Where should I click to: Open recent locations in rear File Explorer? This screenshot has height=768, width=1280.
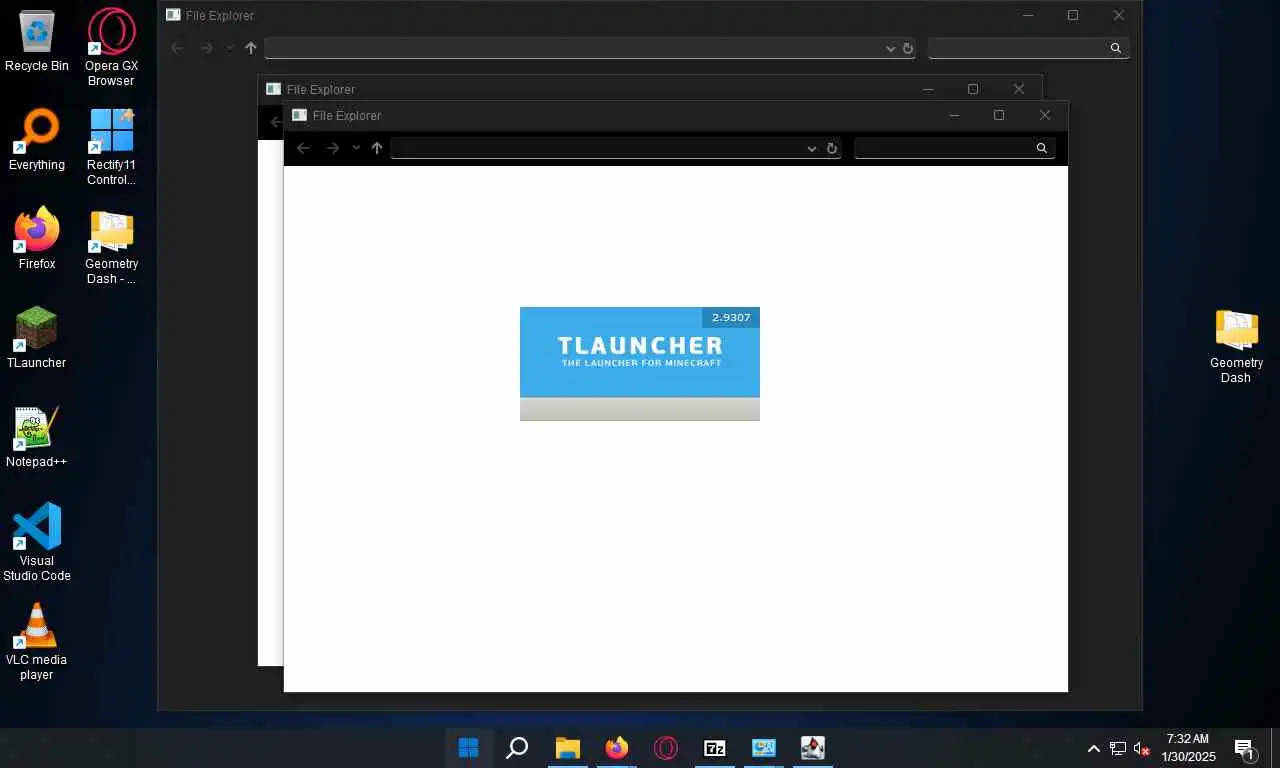[x=230, y=48]
